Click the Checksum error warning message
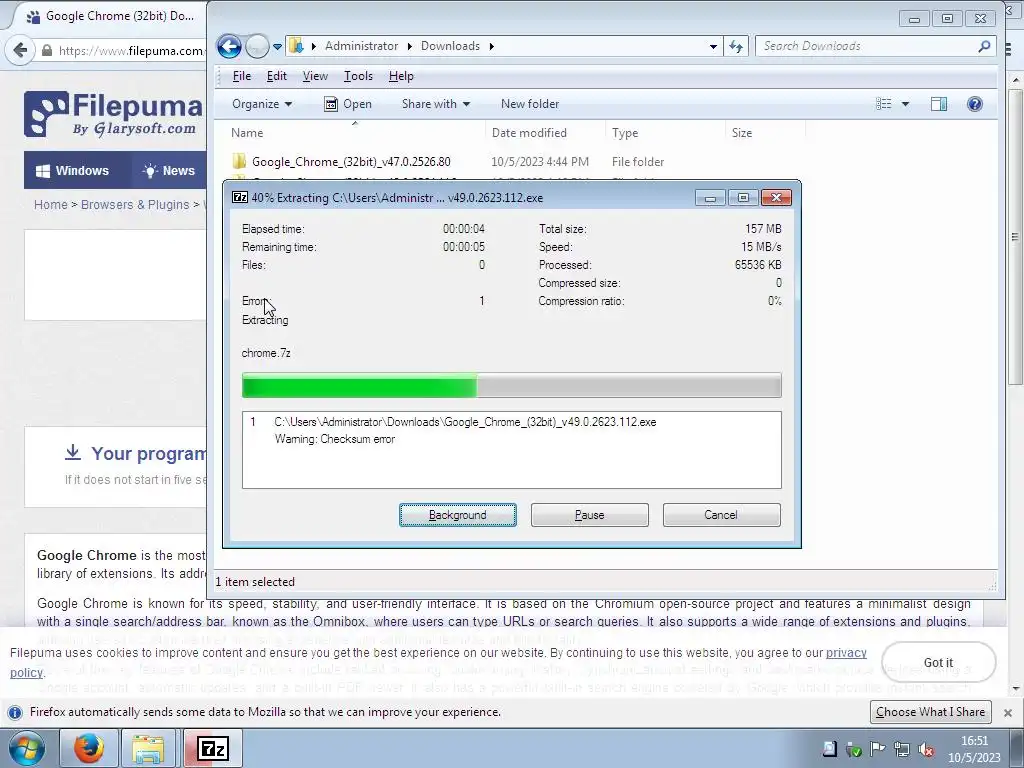 (x=334, y=439)
